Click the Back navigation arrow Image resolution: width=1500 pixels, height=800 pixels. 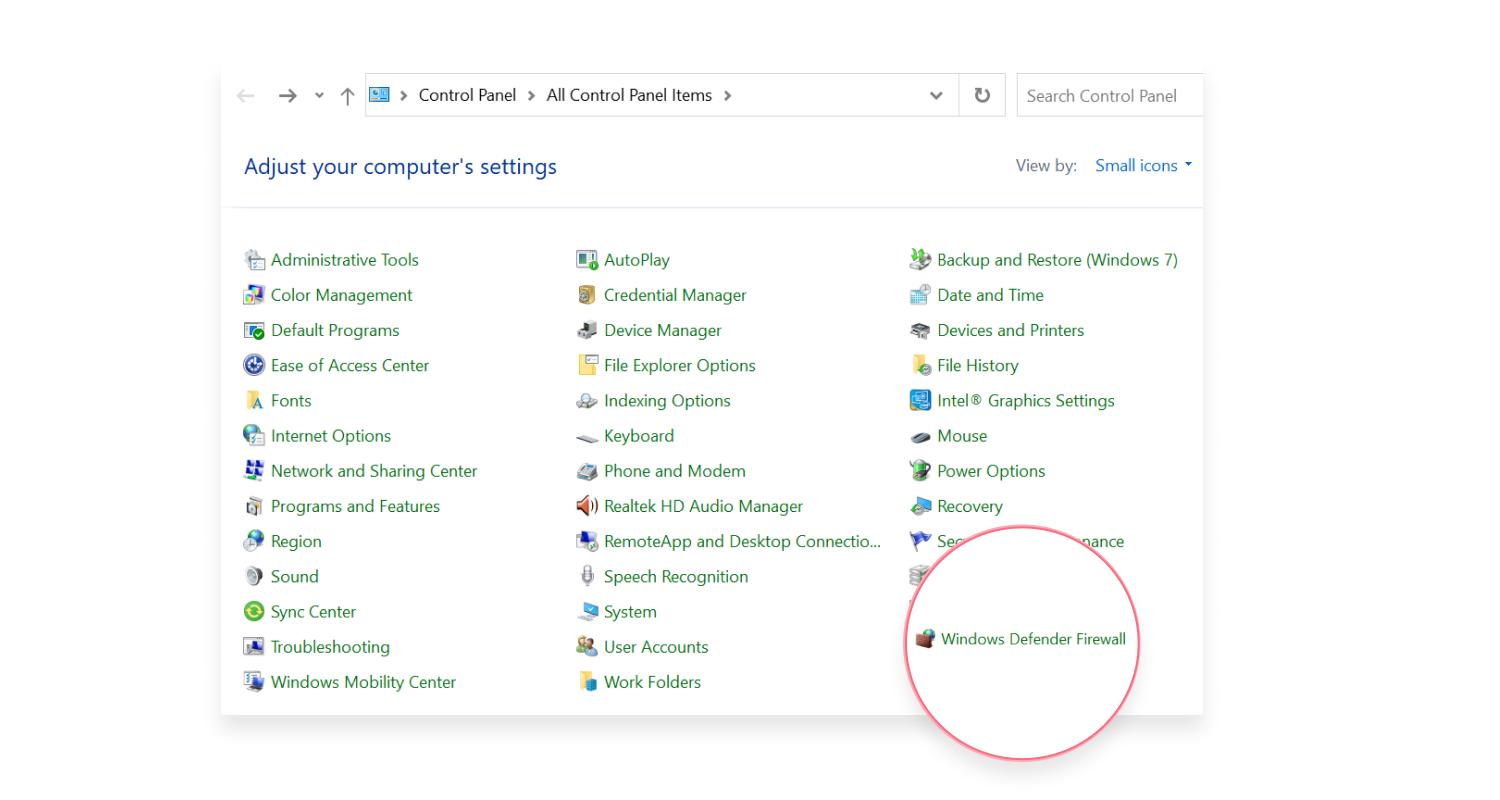pos(246,96)
